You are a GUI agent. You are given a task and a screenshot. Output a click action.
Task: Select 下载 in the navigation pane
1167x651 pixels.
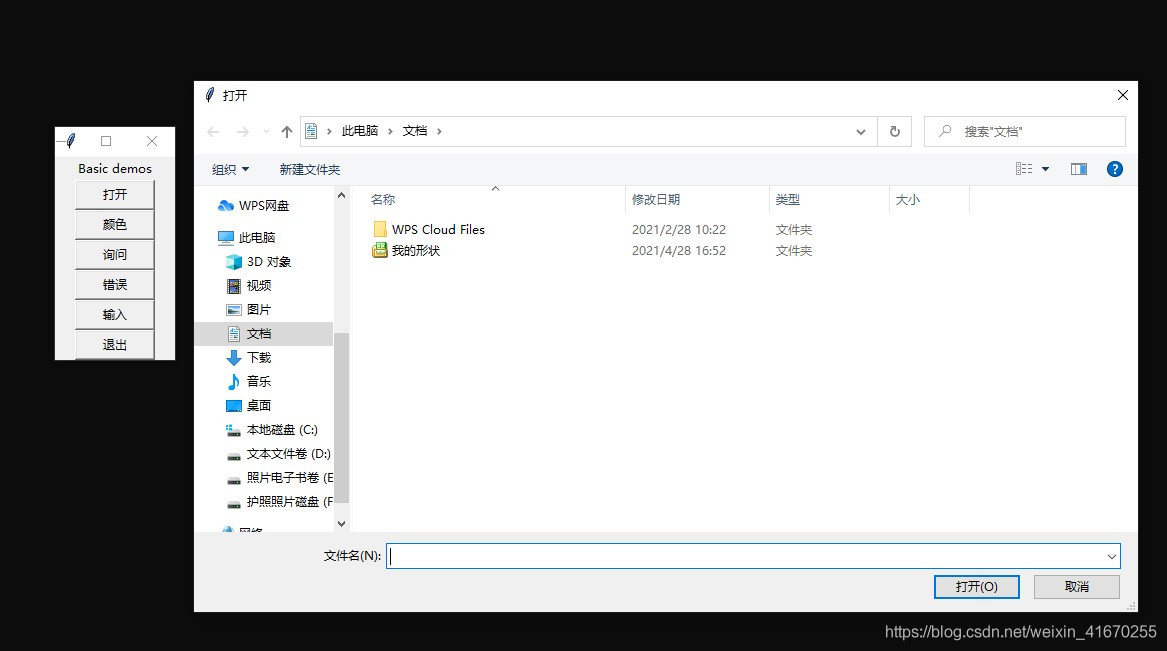[257, 357]
